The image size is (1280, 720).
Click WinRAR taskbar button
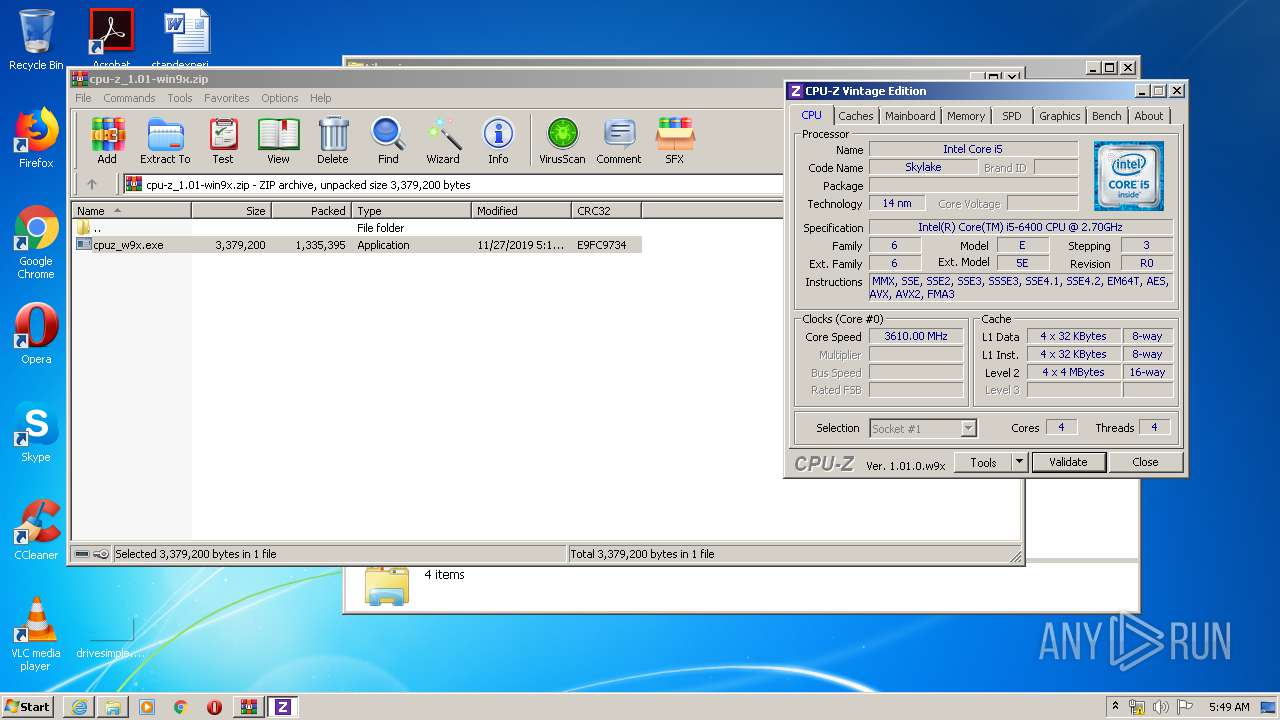tap(248, 707)
